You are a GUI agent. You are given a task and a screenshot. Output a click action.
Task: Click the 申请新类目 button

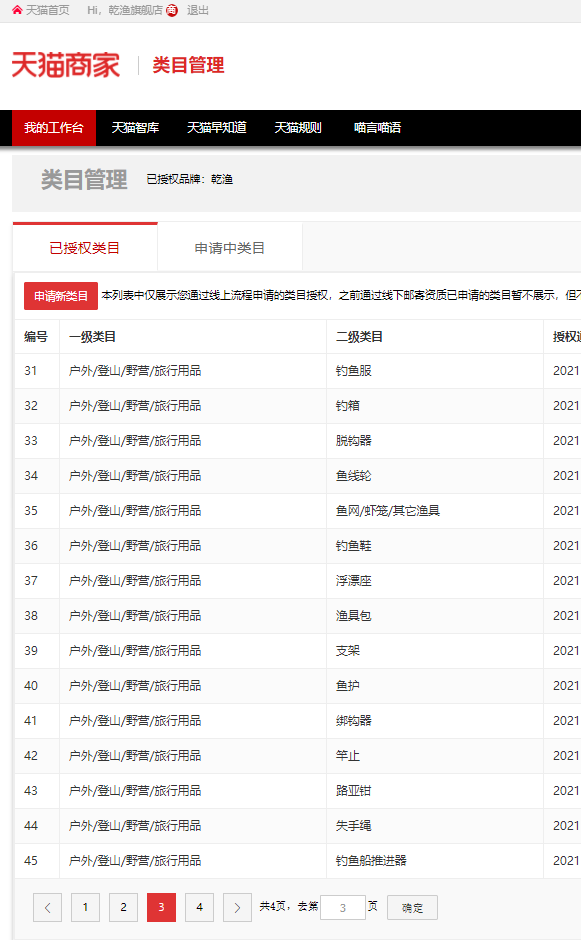click(x=61, y=296)
